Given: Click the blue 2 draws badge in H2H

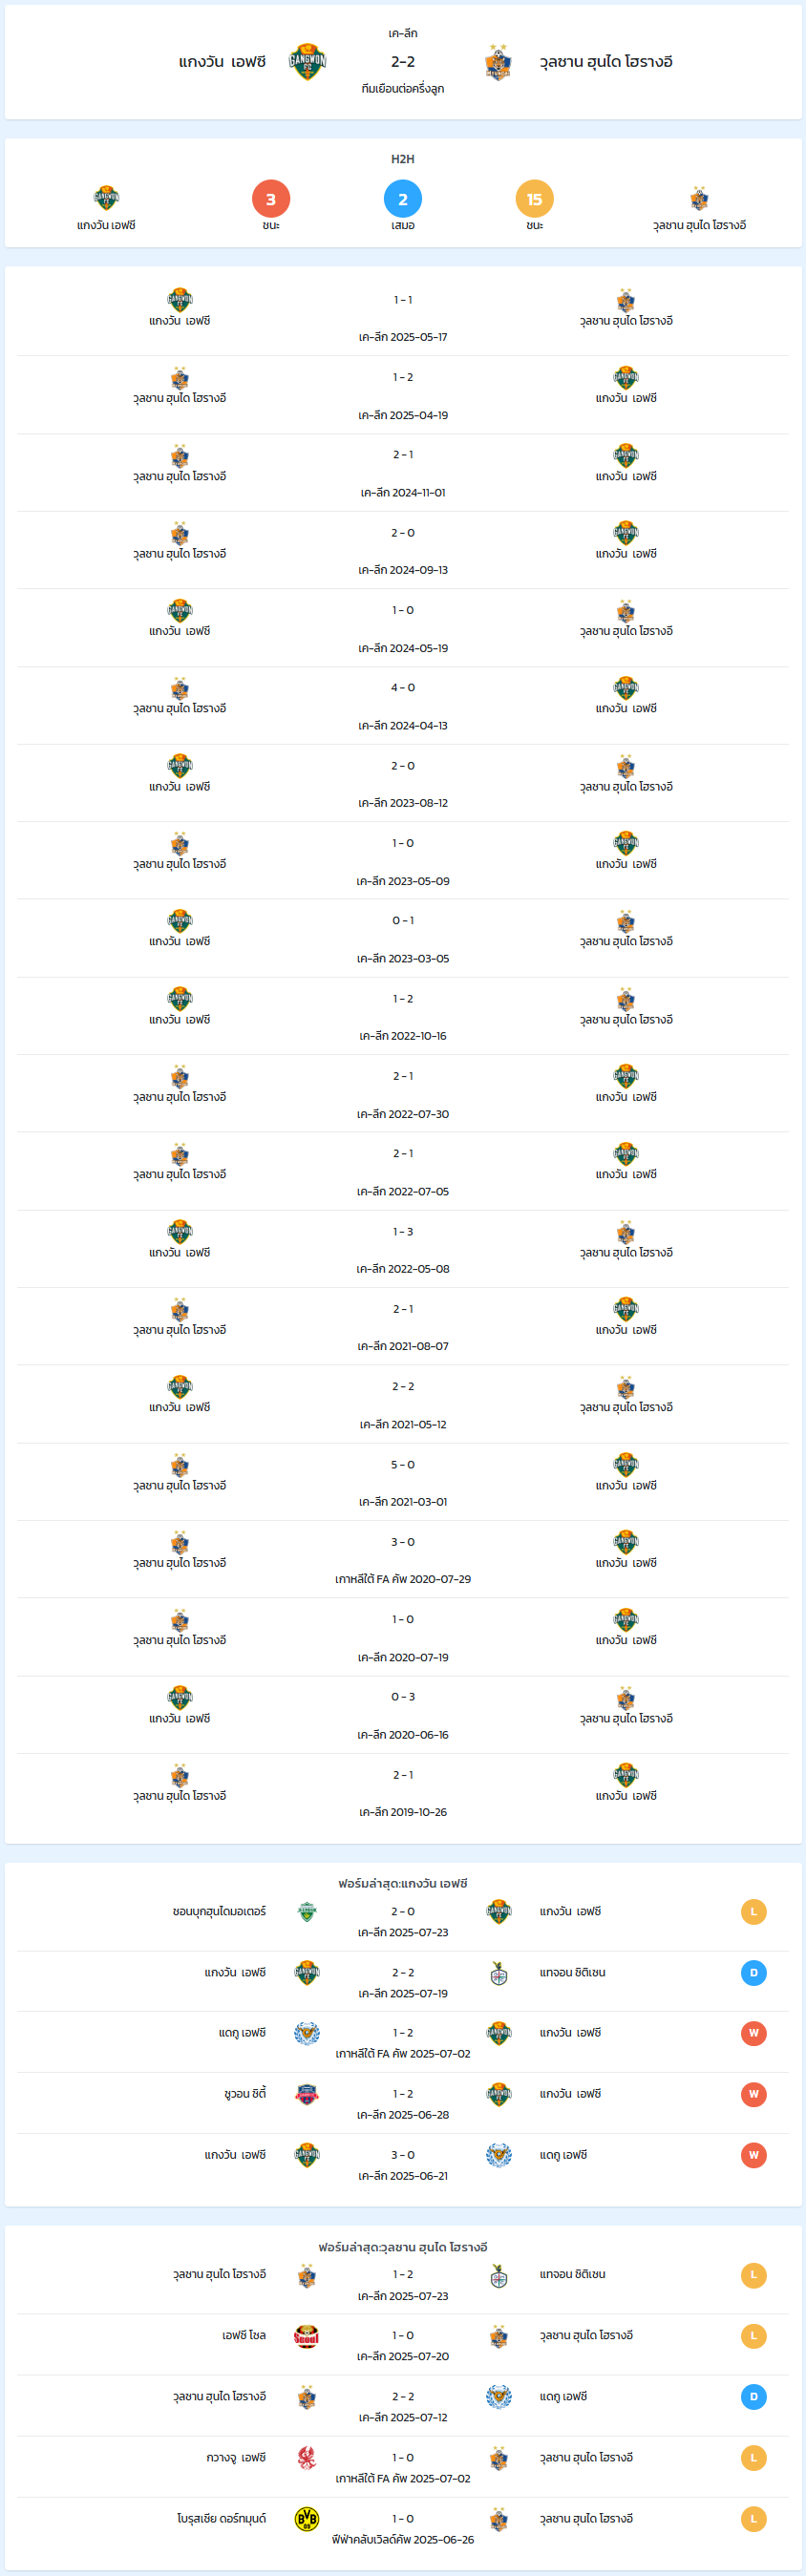Looking at the screenshot, I should [403, 199].
